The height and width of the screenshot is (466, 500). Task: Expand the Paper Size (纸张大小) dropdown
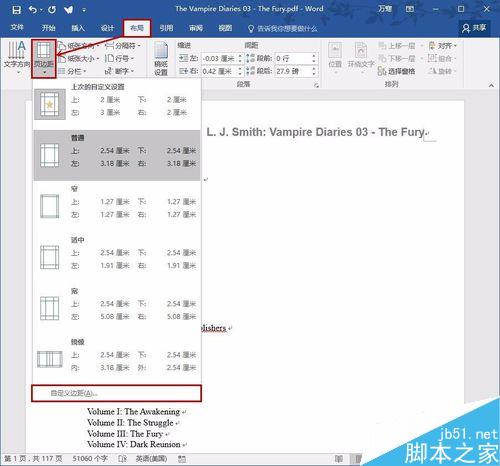pyautogui.click(x=79, y=59)
